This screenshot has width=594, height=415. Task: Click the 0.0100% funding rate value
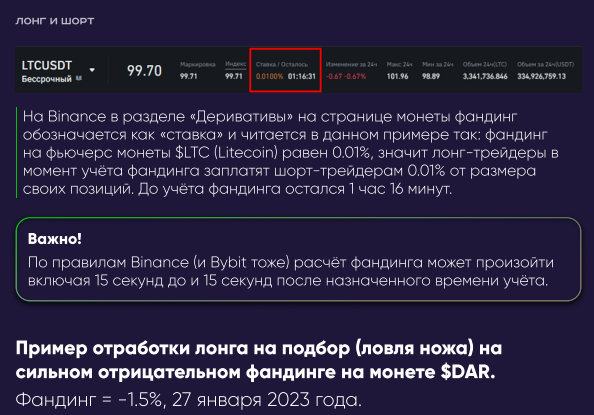tap(269, 76)
